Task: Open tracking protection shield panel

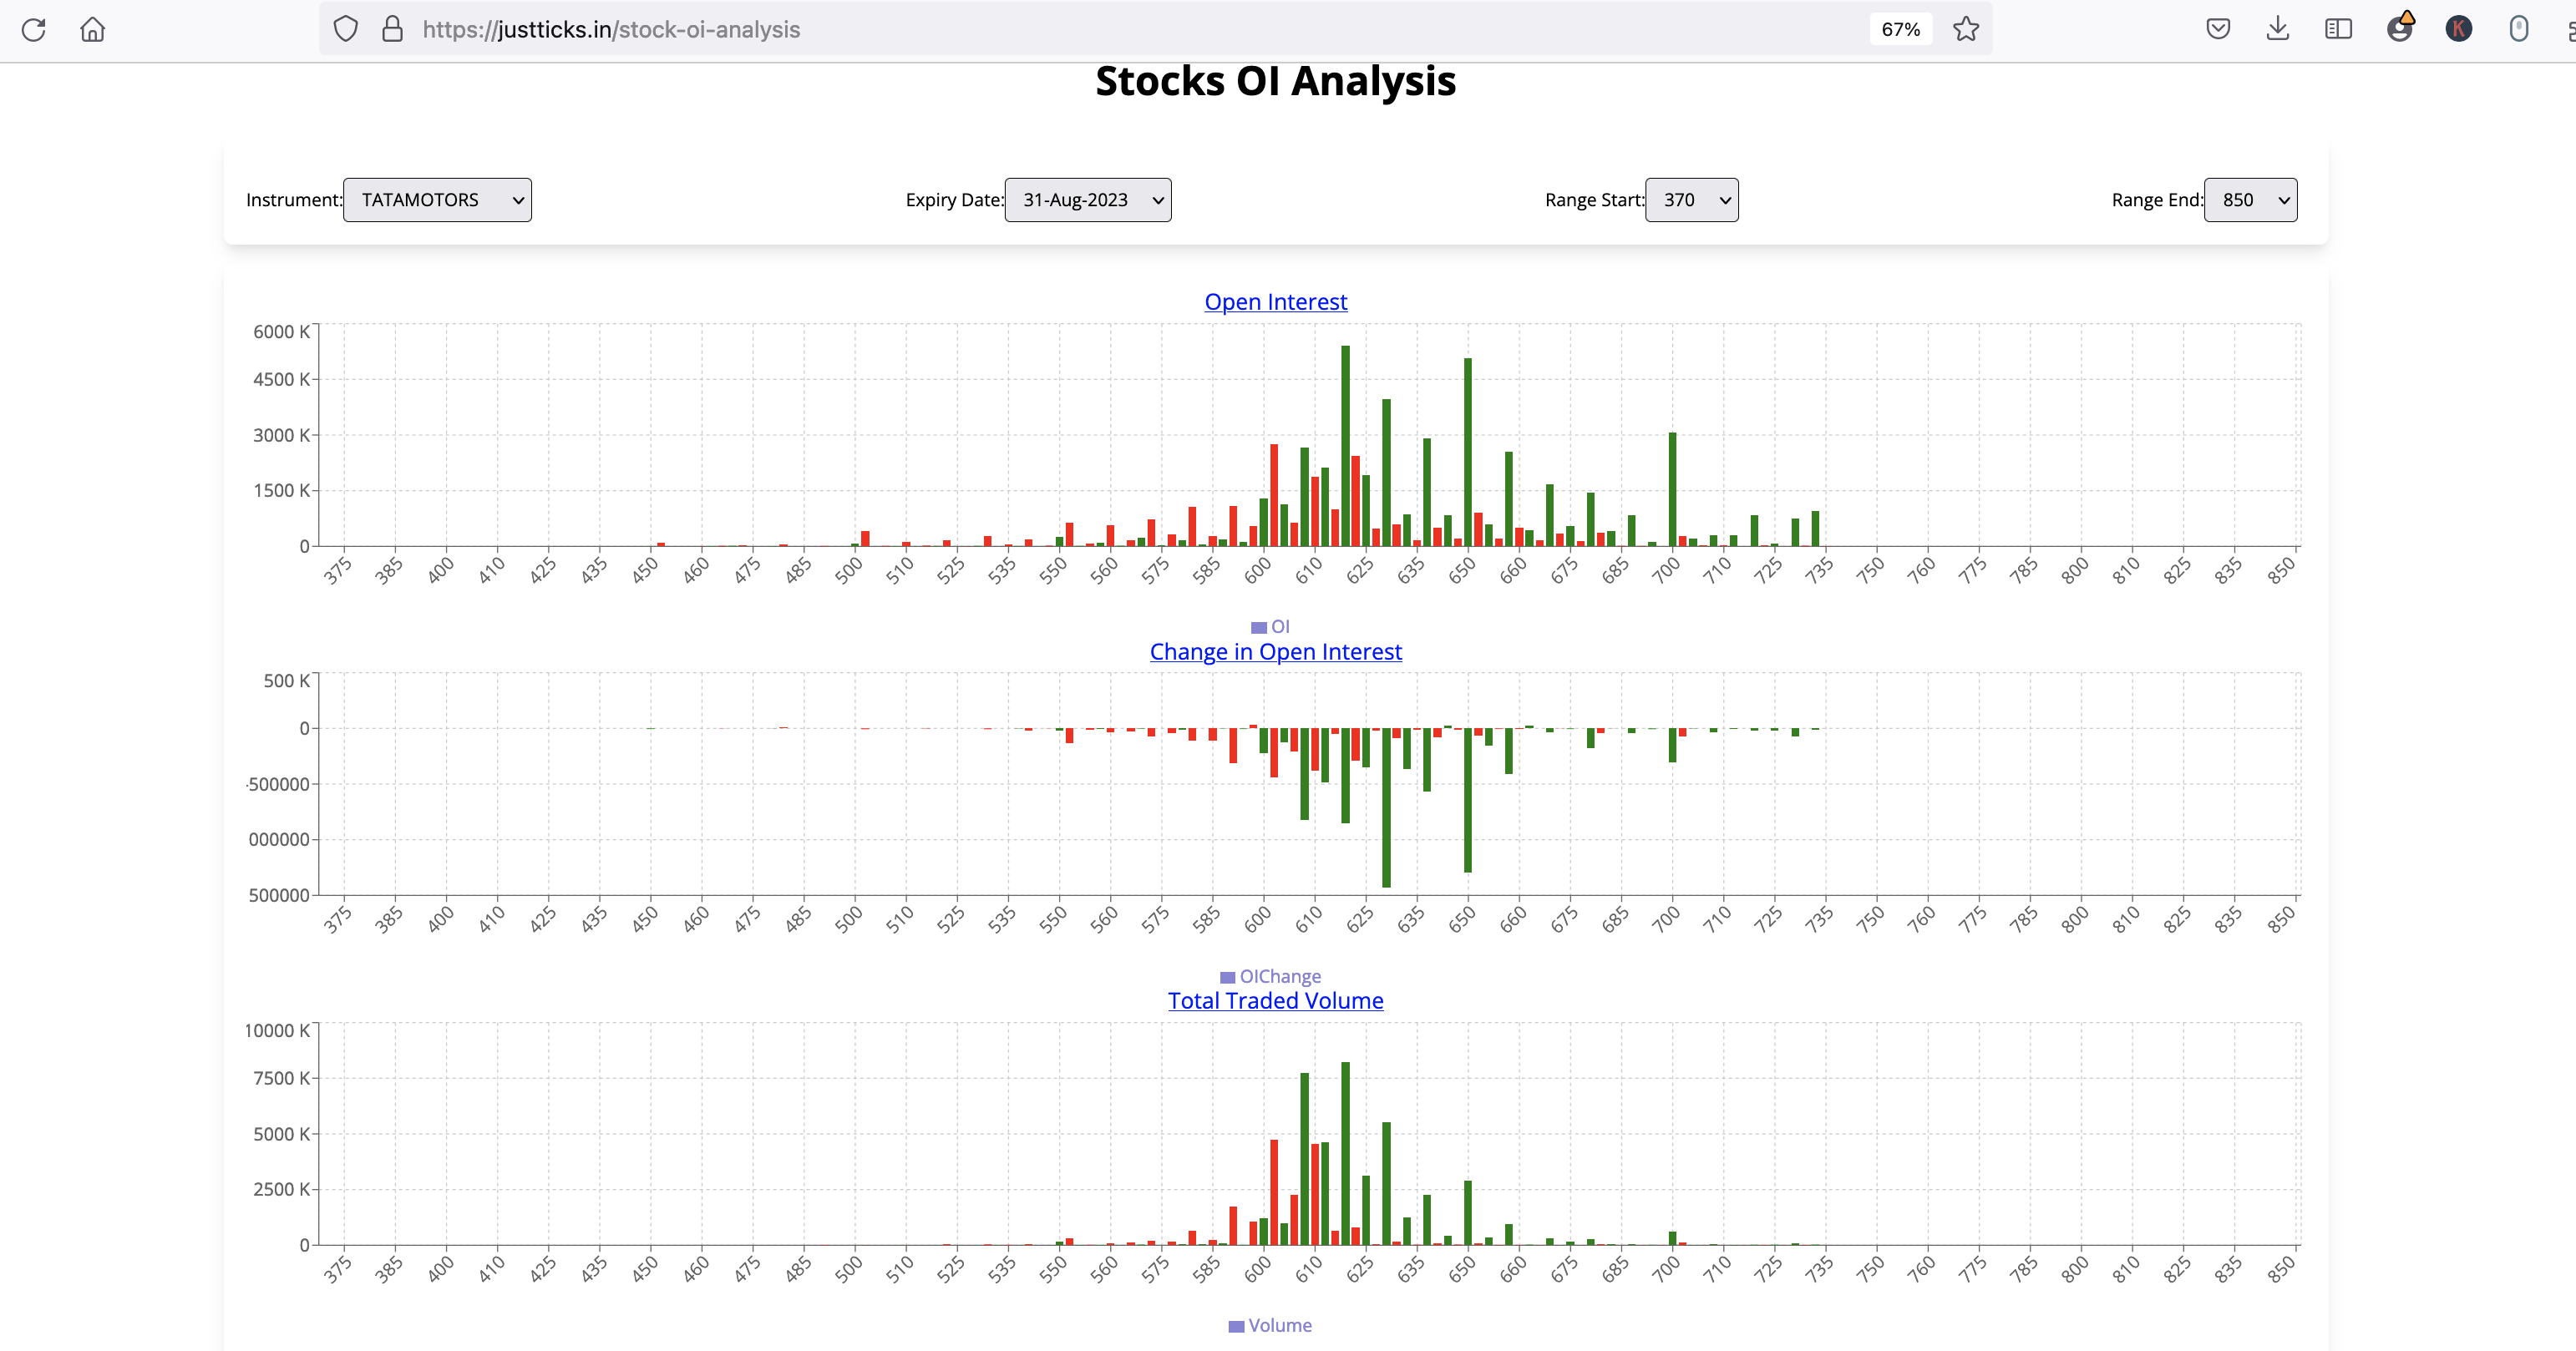Action: (x=345, y=29)
